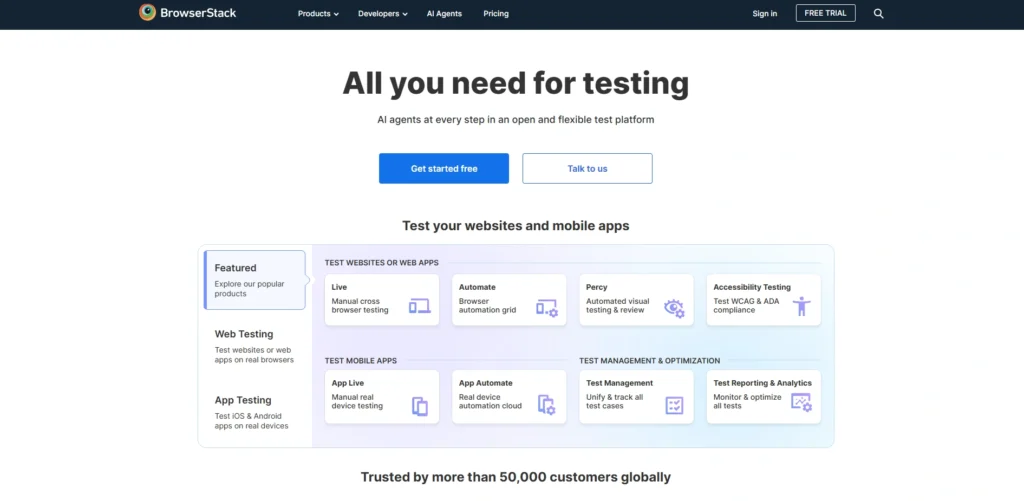Open the Test Reporting & Analytics card title
Viewport: 1024px width, 501px height.
(762, 383)
